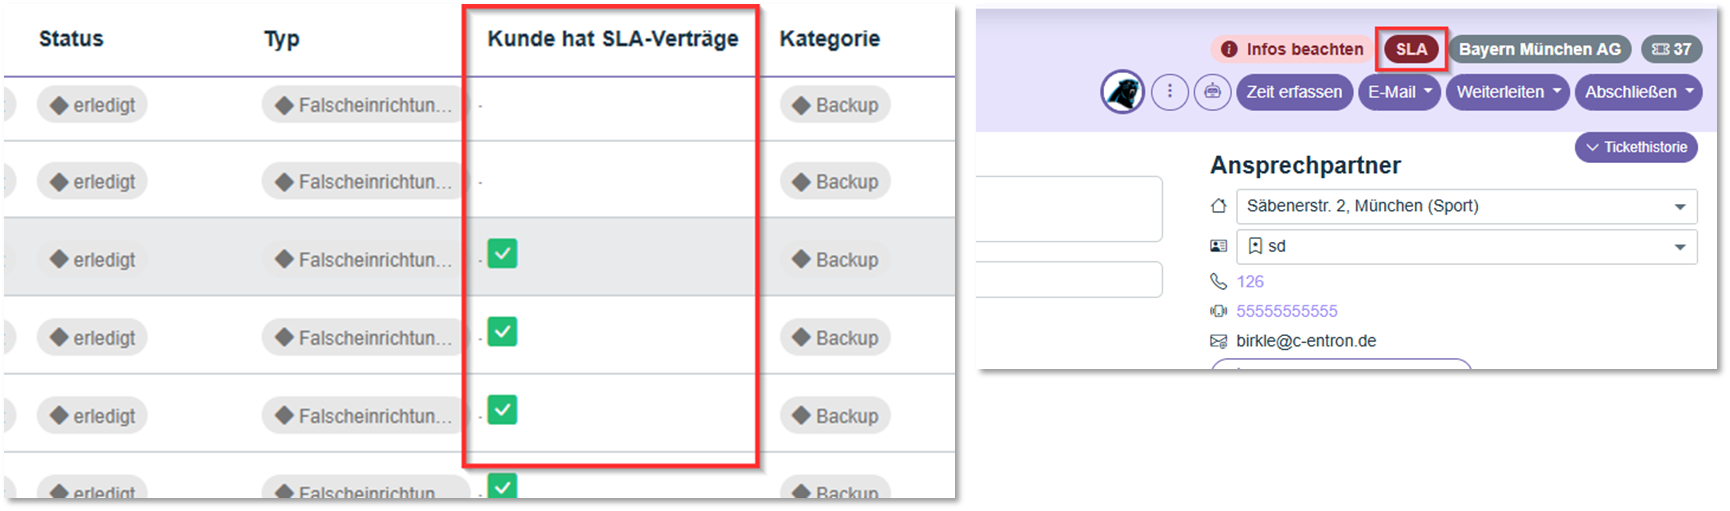Click the ticket count badge showing 37
The width and height of the screenshot is (1730, 511).
point(1671,49)
